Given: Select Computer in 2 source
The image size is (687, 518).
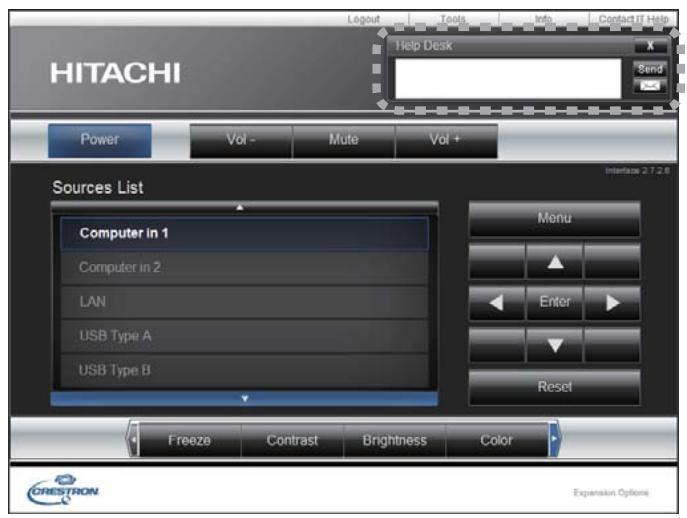Looking at the screenshot, I should [244, 267].
